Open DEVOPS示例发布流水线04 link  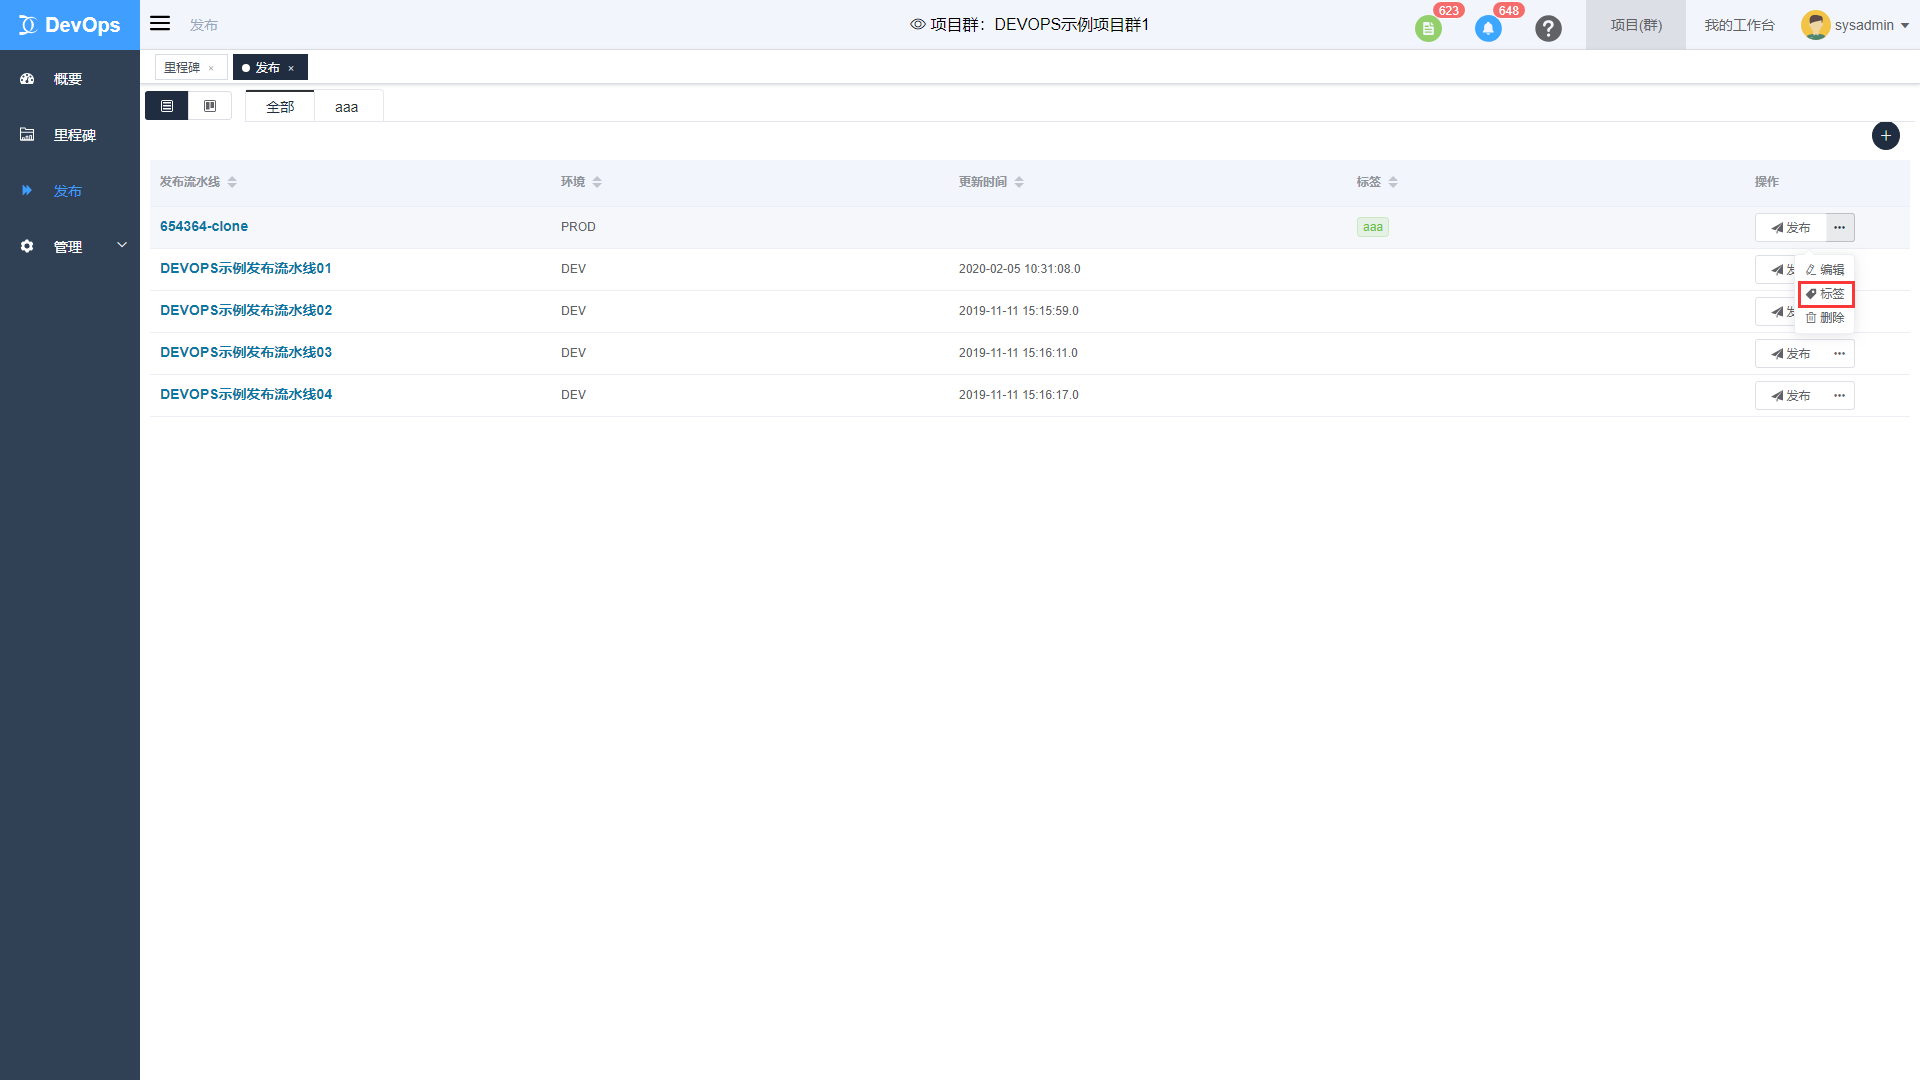point(246,395)
